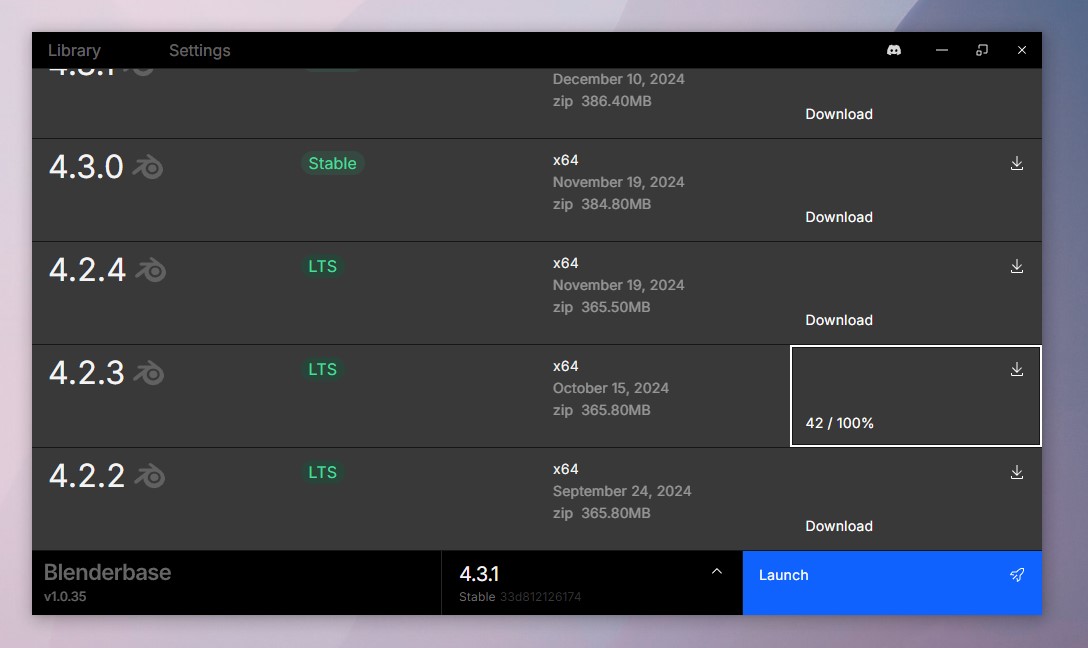The height and width of the screenshot is (648, 1088).
Task: Download Blender 4.2.4 LTS
Action: (839, 320)
